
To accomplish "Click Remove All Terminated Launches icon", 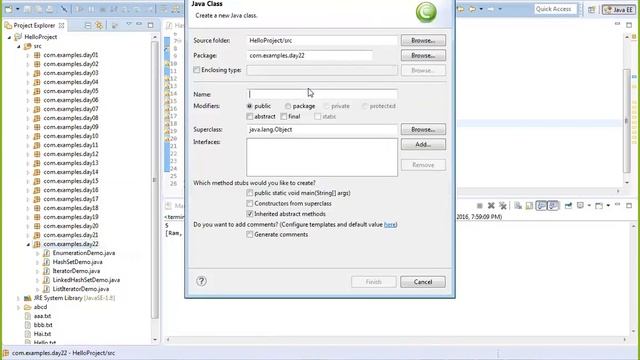I will pos(503,206).
